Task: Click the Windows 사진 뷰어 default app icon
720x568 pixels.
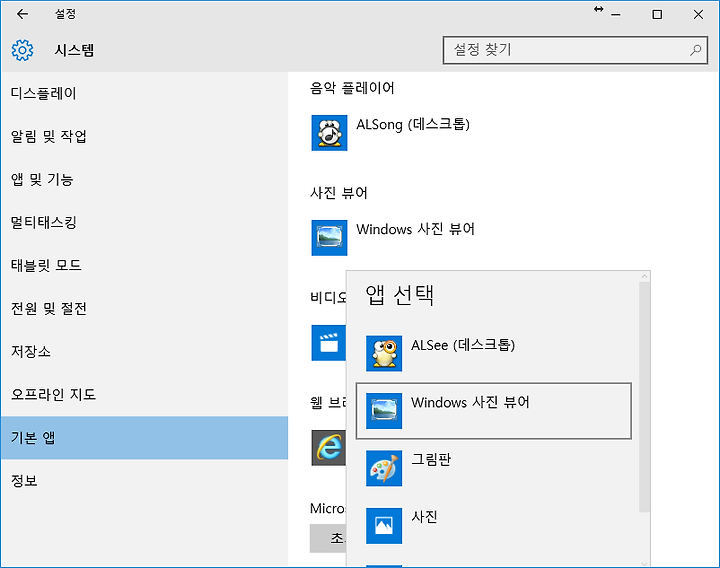Action: point(329,237)
